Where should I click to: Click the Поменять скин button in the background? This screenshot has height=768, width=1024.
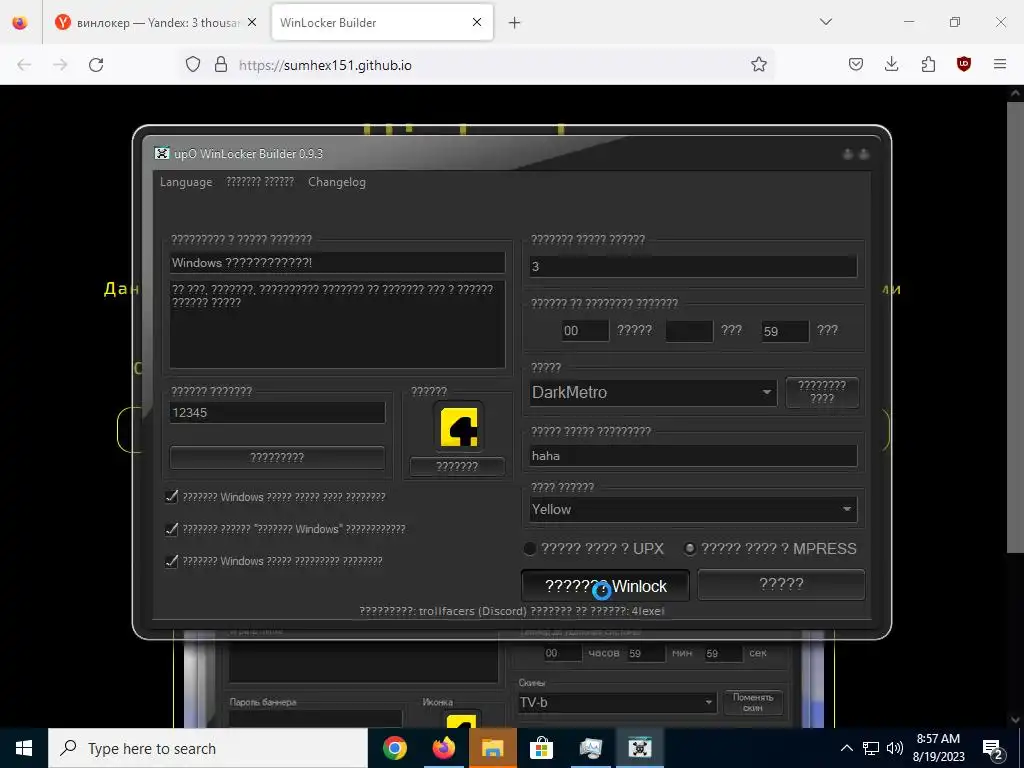click(753, 703)
